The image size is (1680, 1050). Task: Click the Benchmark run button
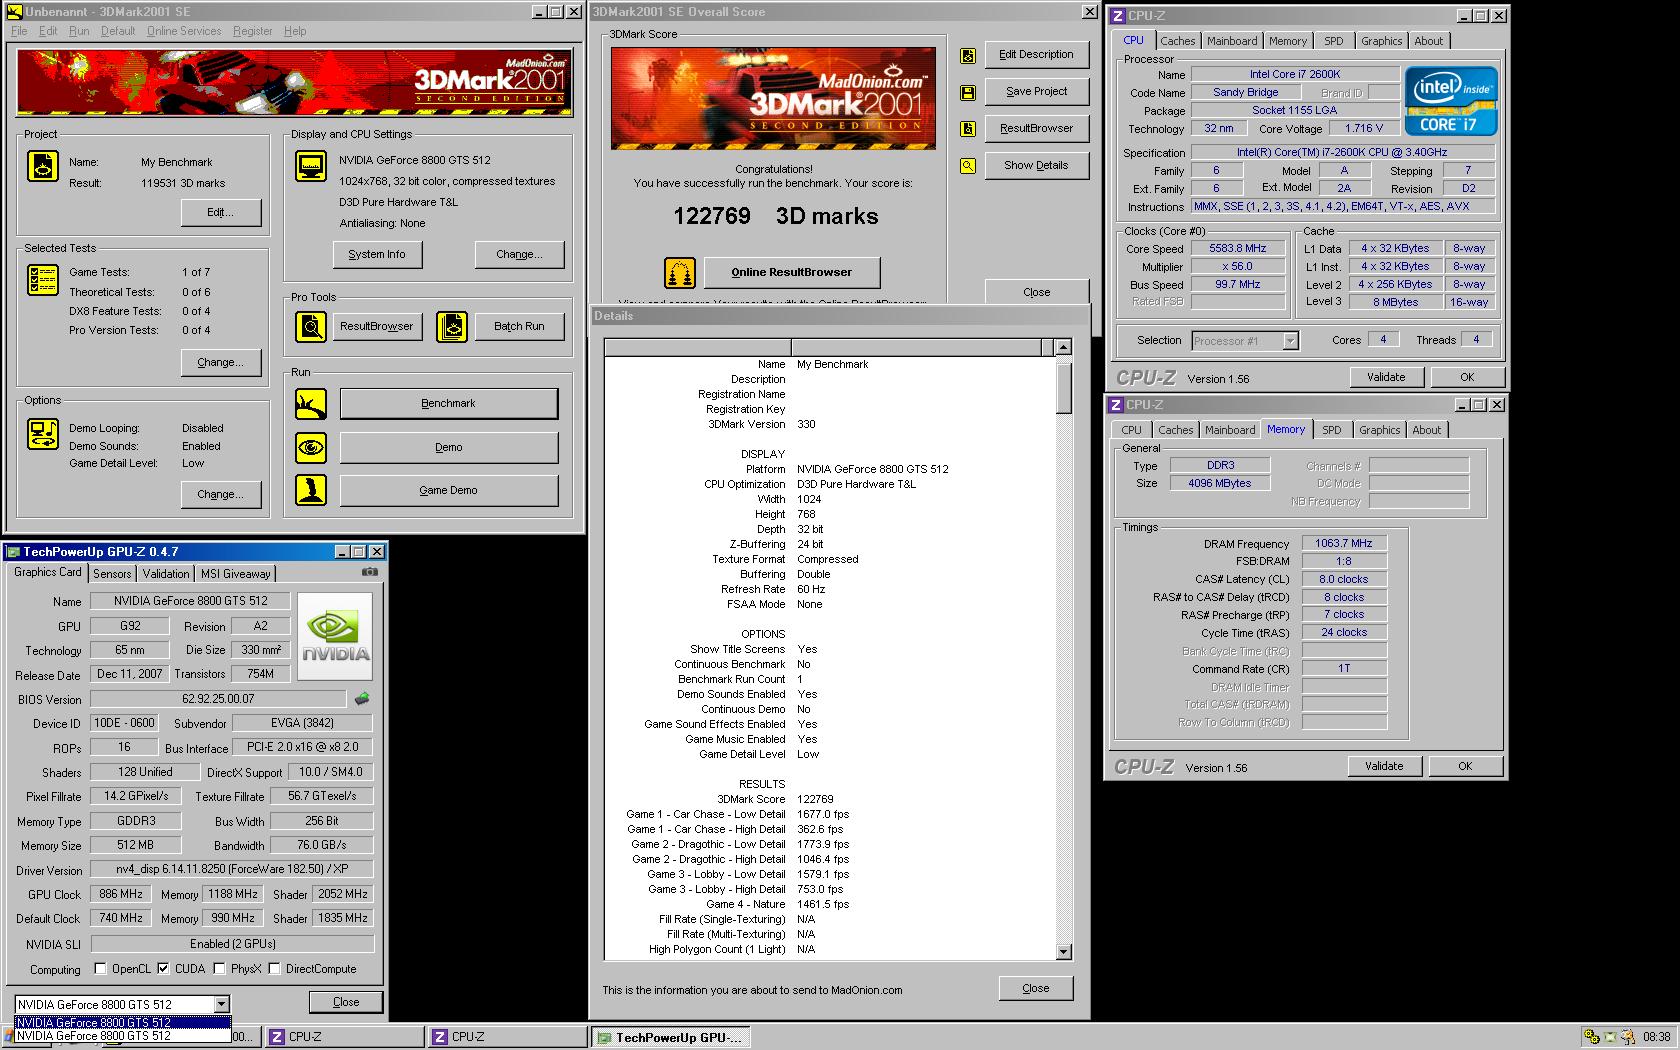click(x=449, y=404)
